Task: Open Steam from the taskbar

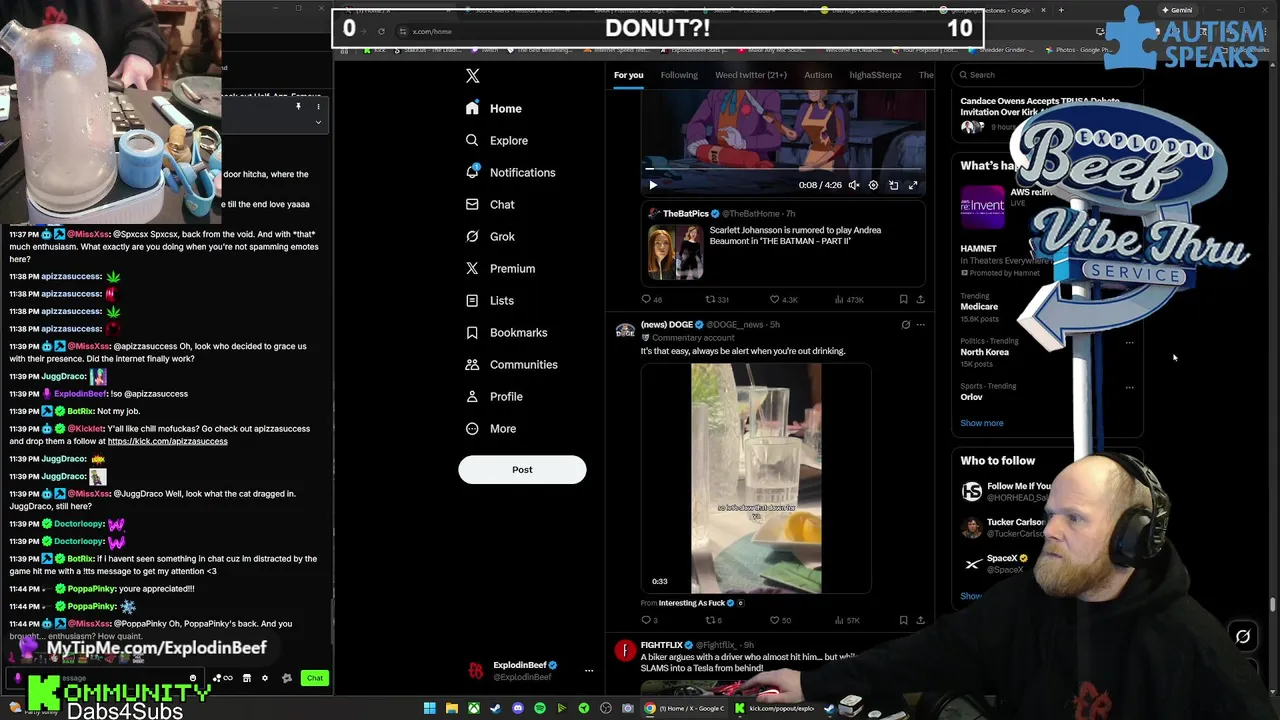Action: point(496,708)
